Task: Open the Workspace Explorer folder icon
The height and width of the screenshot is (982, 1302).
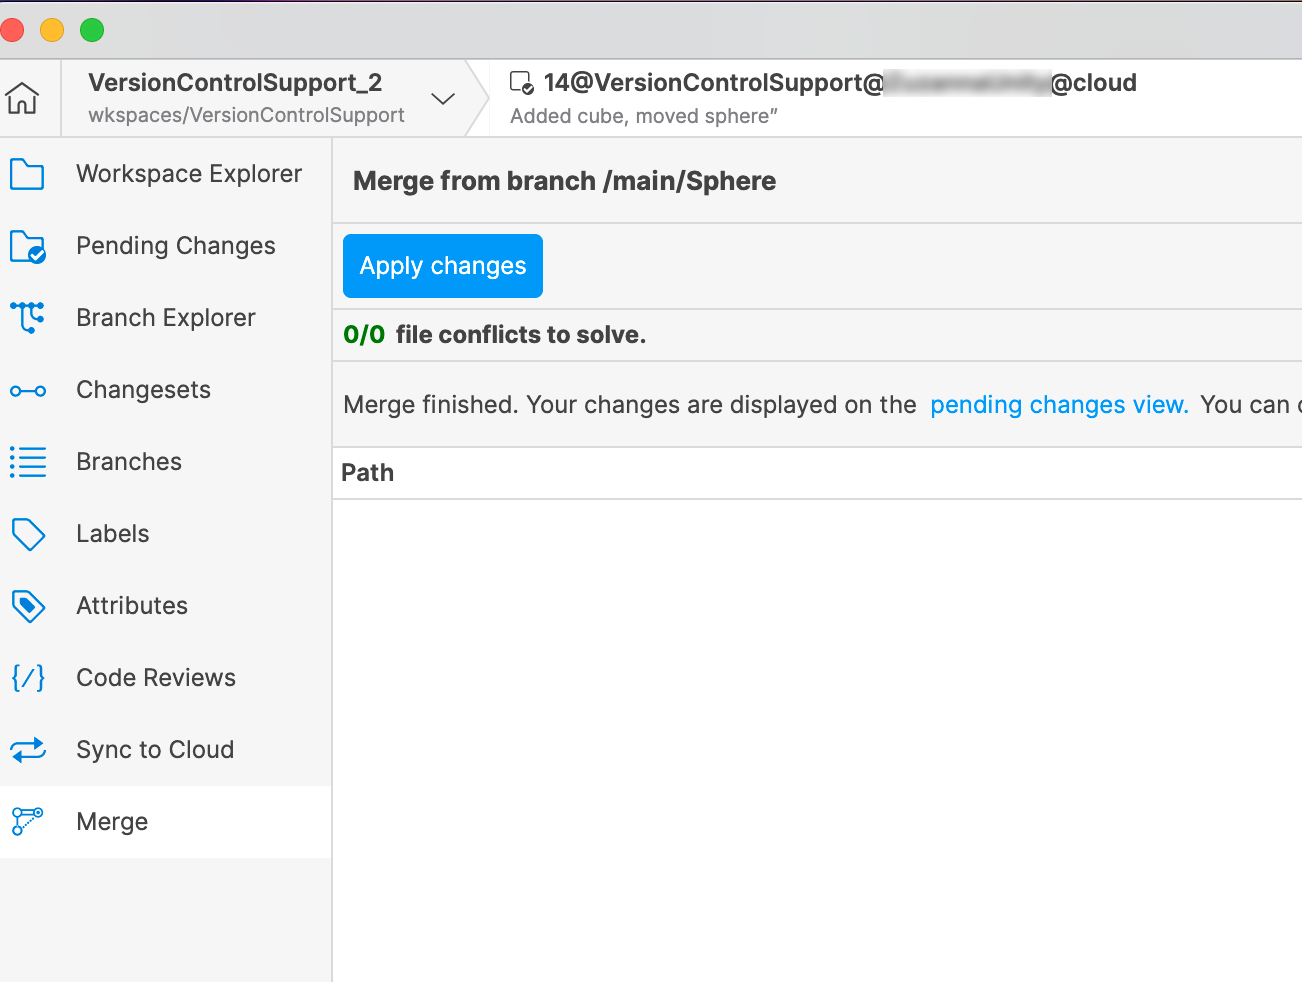Action: (27, 174)
